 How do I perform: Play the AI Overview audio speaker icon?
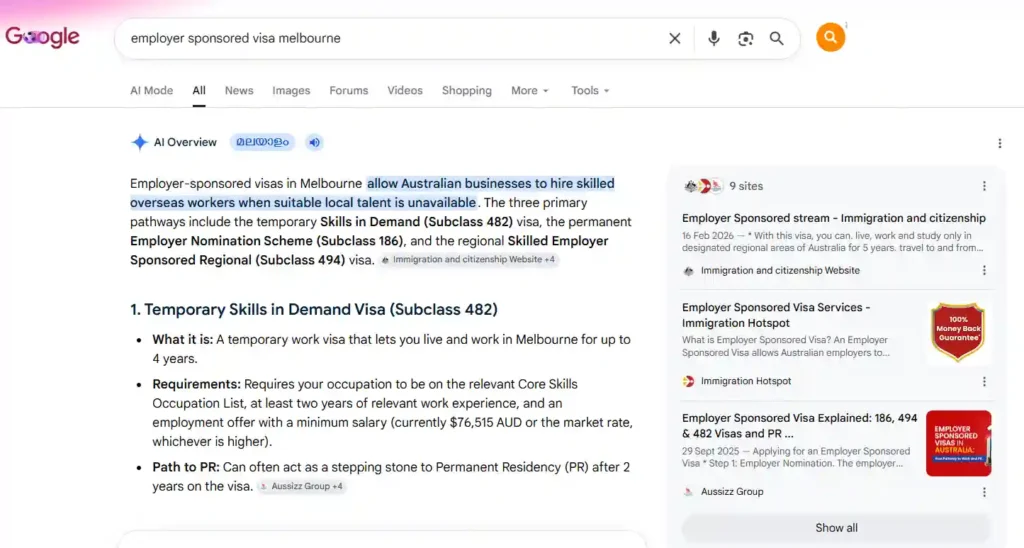(314, 142)
